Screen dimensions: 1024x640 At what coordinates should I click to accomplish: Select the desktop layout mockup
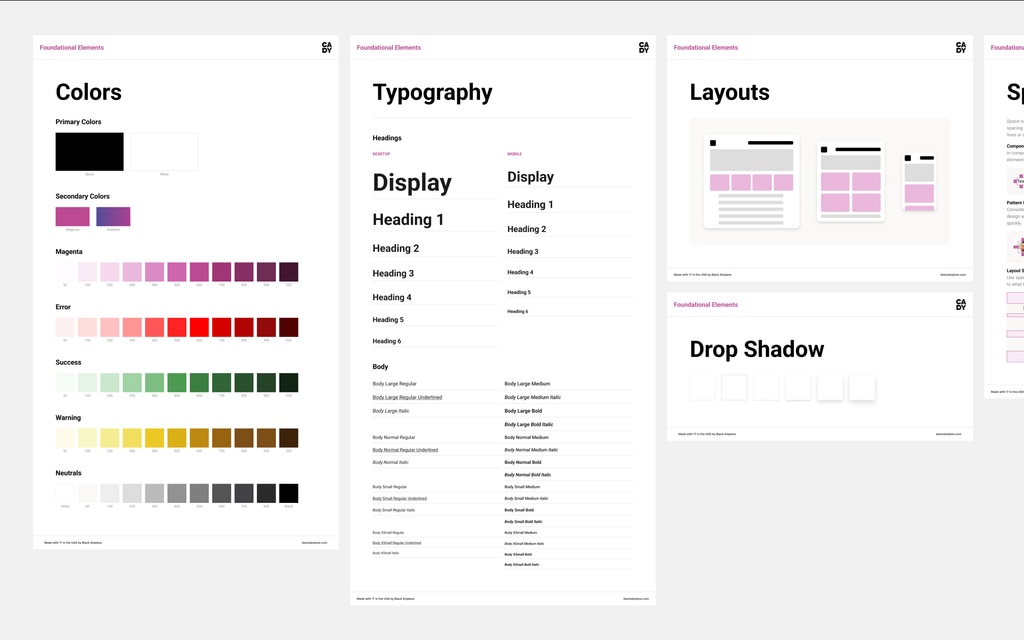[x=751, y=182]
